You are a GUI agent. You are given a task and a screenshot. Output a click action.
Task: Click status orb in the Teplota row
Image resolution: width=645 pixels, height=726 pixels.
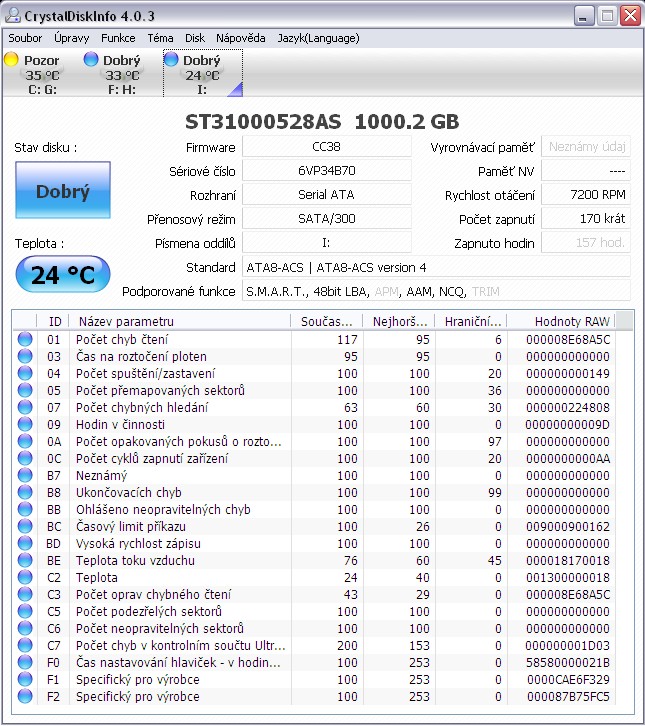coord(25,578)
